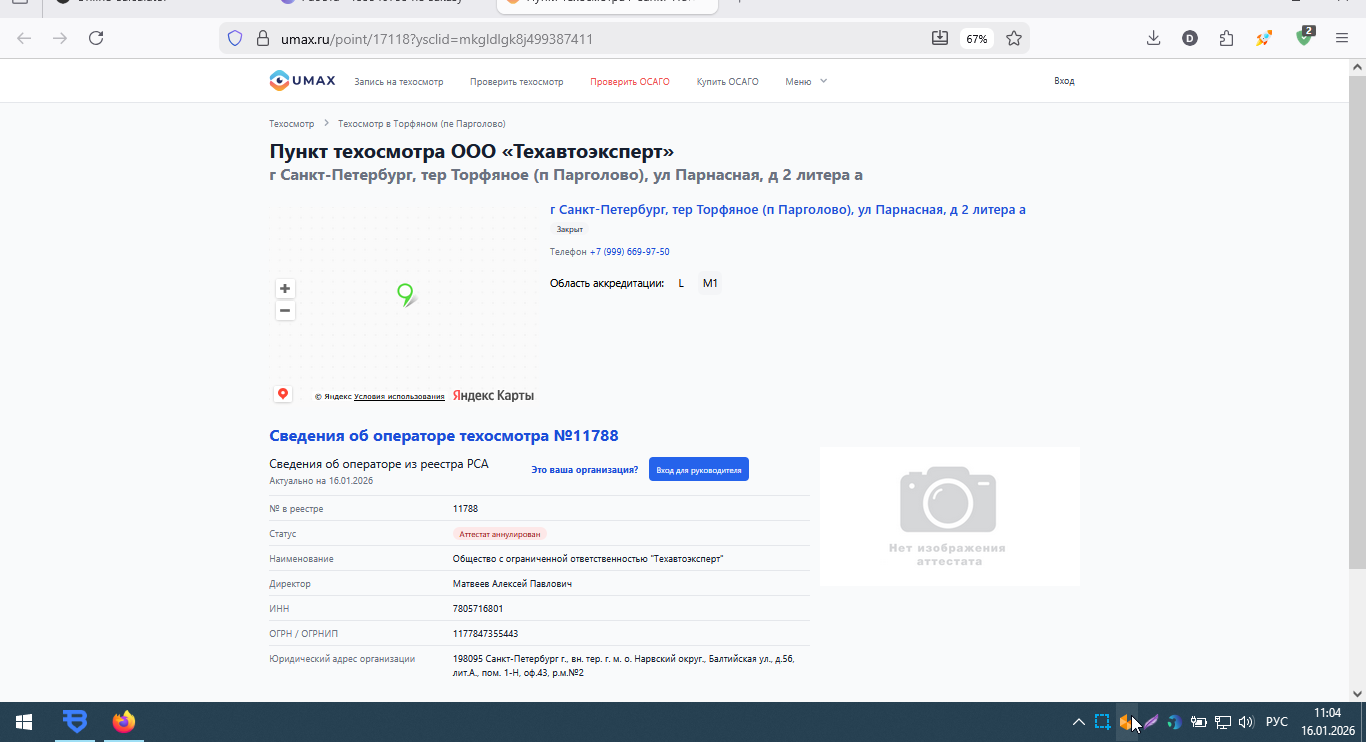Open Условия использования Yandex terms link
The image size is (1366, 742).
point(399,397)
